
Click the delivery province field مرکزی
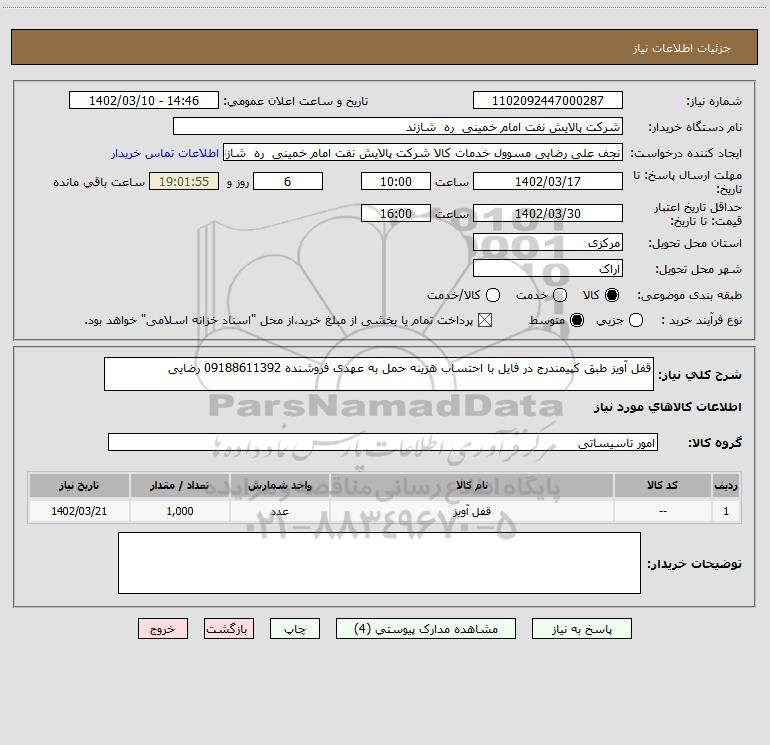548,242
